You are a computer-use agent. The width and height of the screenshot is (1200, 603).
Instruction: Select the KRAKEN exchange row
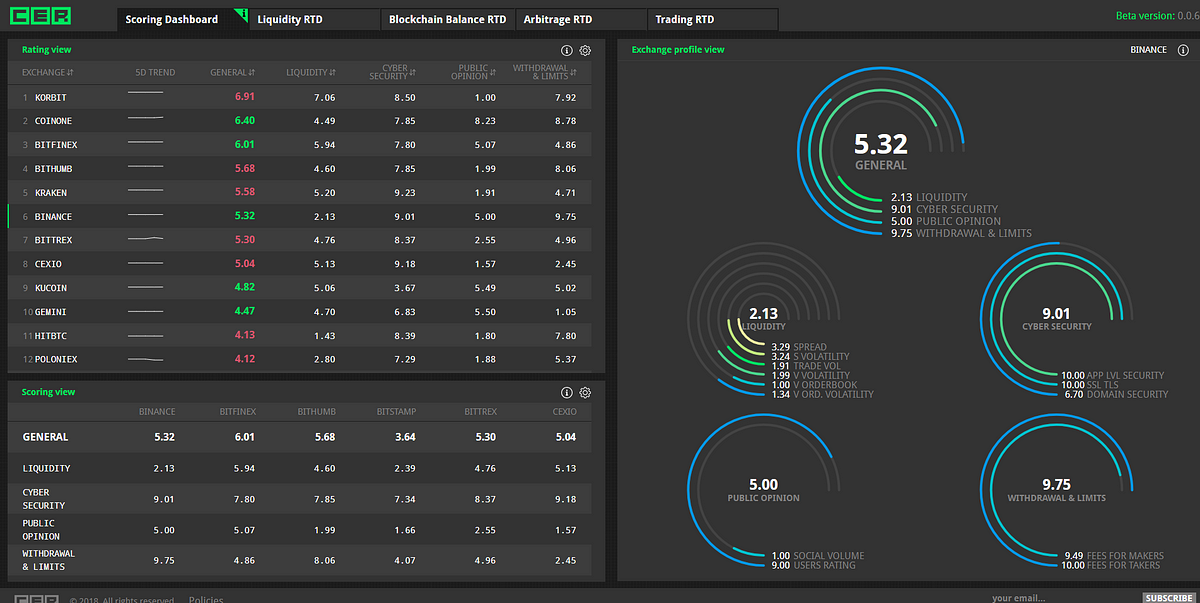click(300, 193)
